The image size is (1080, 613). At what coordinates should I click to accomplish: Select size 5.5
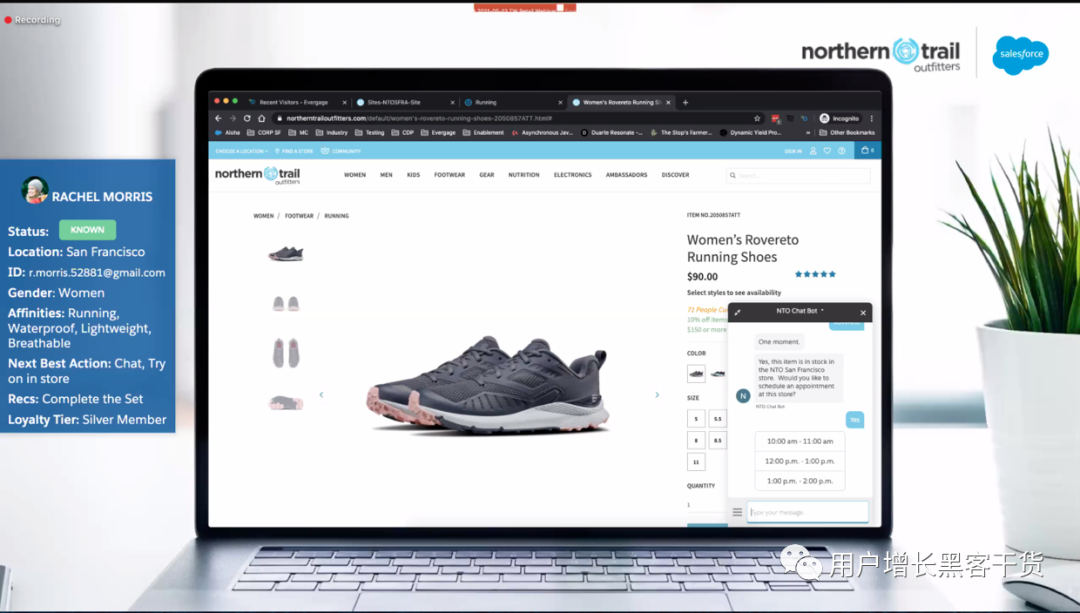(x=718, y=418)
